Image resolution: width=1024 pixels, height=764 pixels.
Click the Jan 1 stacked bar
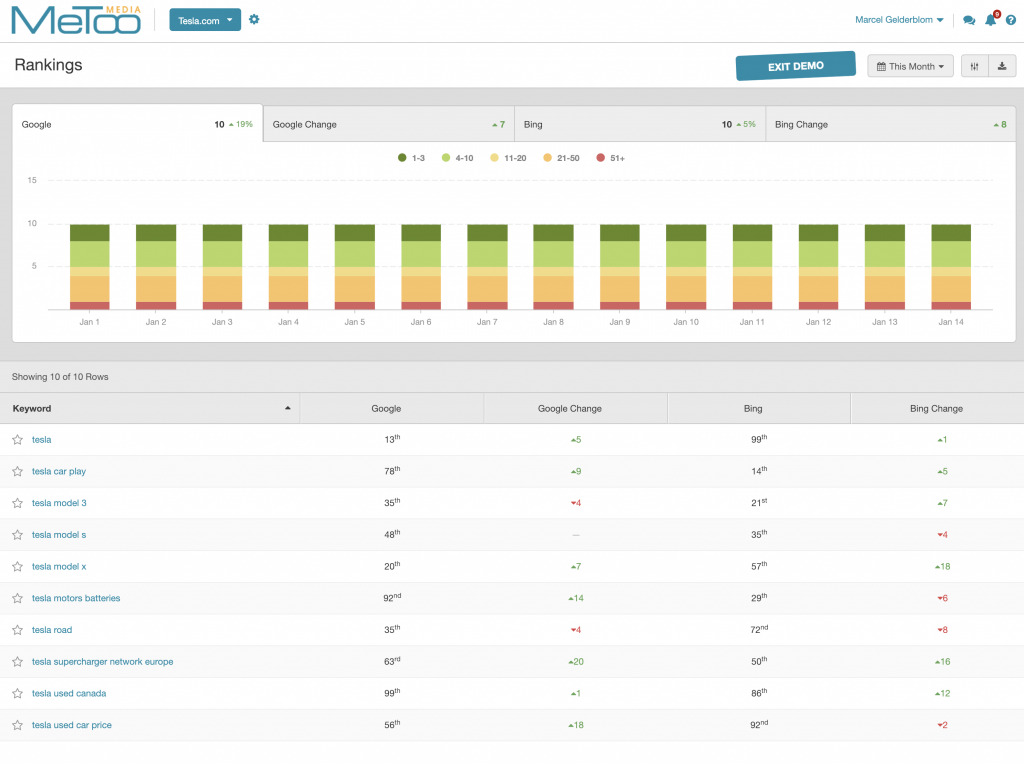(89, 266)
